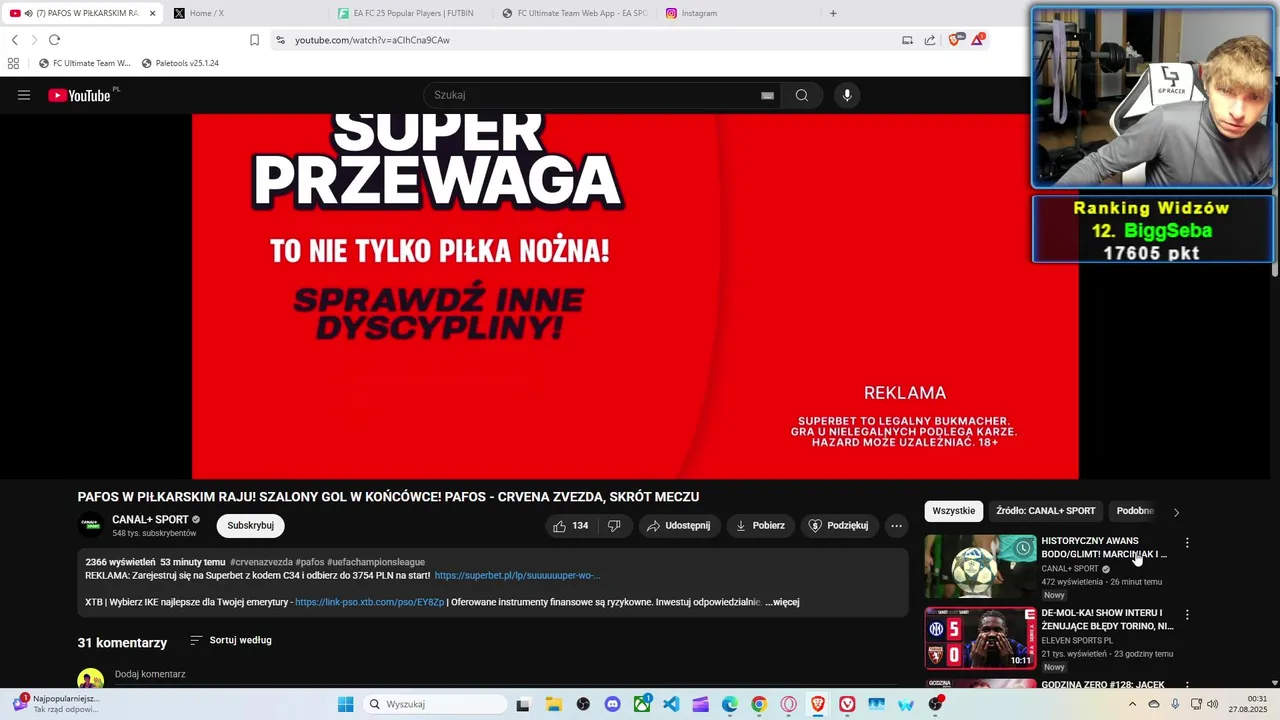Open Google Chrome from the taskbar
1280x720 pixels.
(759, 704)
